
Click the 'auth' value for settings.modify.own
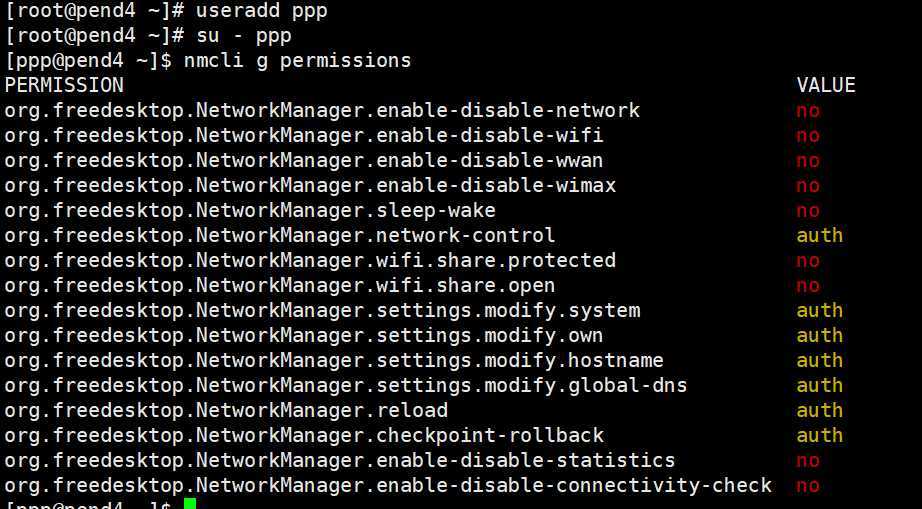pyautogui.click(x=820, y=335)
